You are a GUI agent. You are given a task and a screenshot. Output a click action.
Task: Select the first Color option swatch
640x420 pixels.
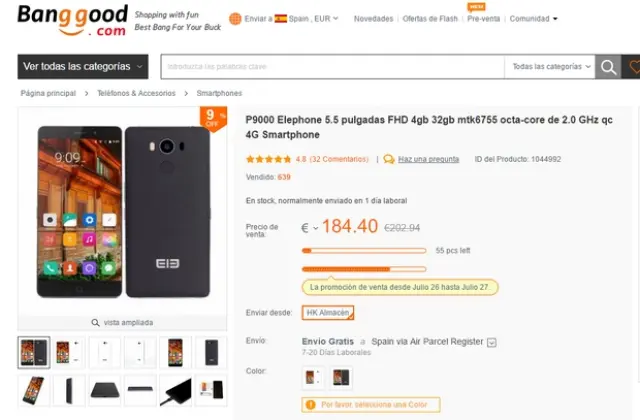coord(312,376)
